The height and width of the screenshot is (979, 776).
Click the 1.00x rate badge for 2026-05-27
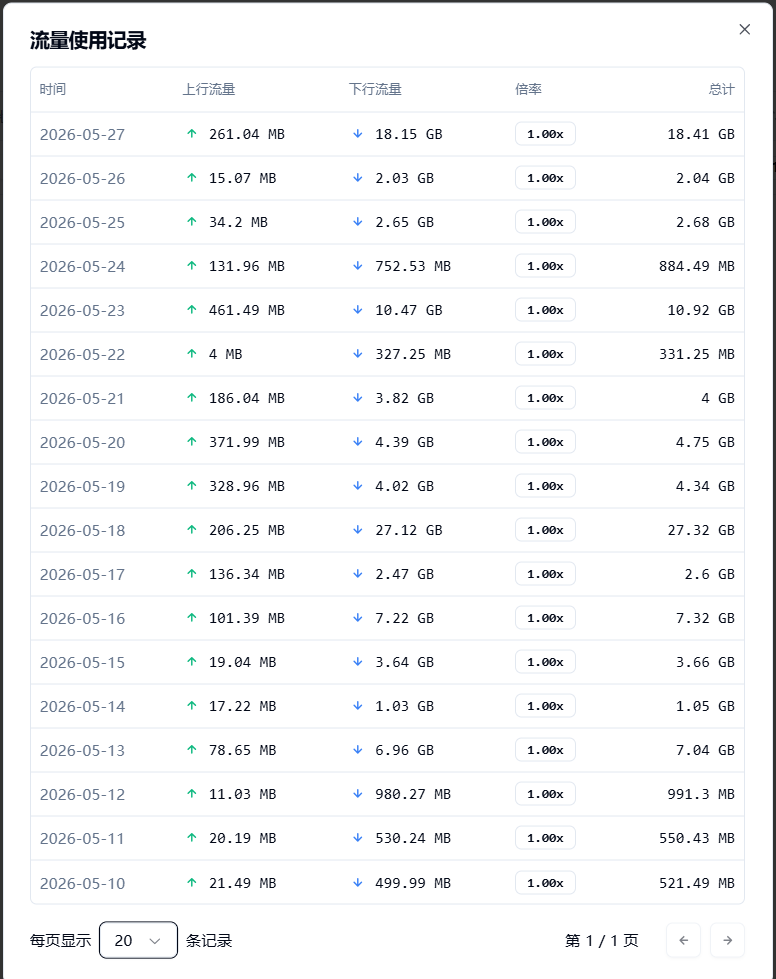pyautogui.click(x=545, y=134)
